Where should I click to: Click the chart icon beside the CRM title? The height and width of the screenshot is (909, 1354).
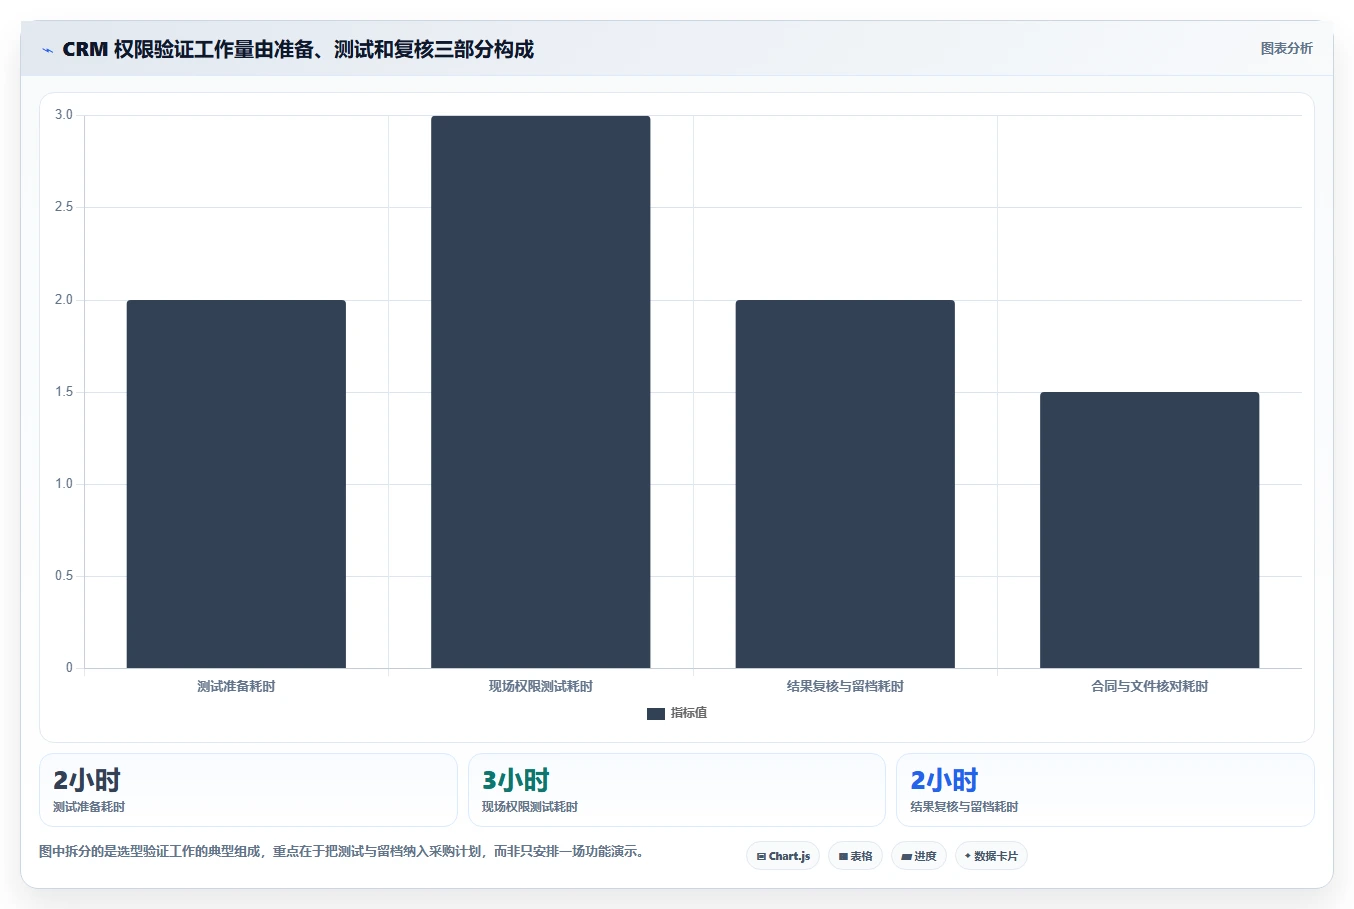[x=47, y=50]
